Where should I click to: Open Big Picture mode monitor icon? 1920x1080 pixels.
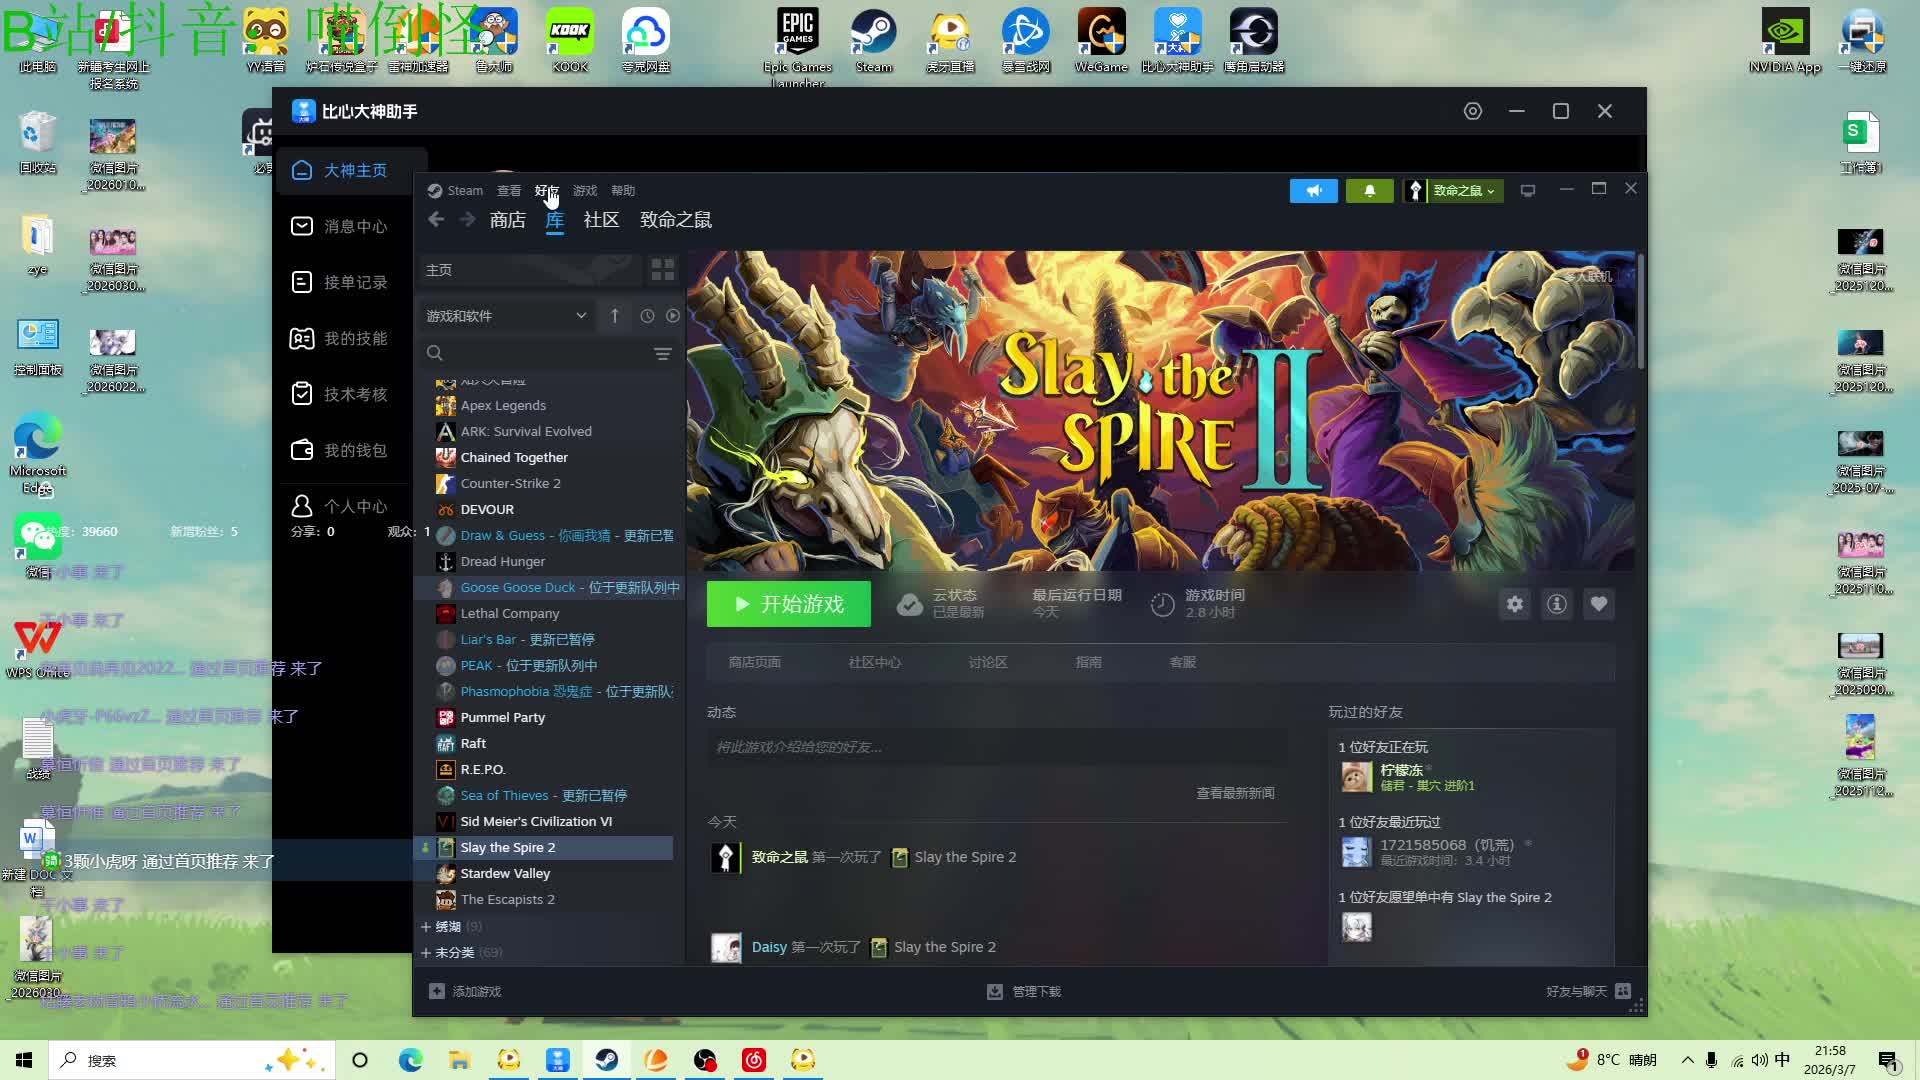[1527, 190]
